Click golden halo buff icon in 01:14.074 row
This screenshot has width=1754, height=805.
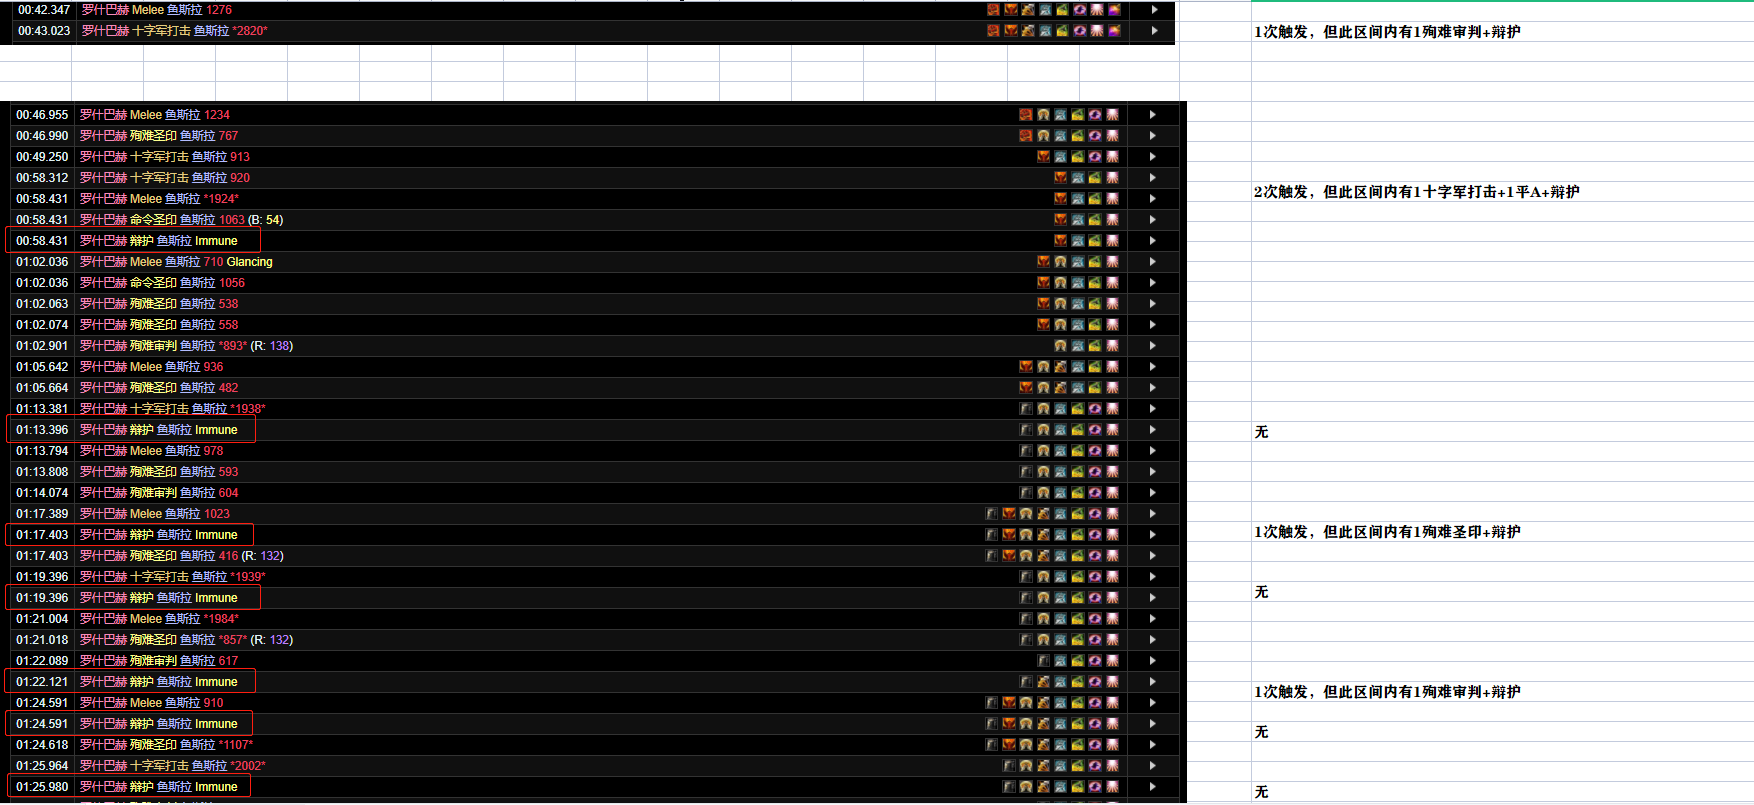(x=1043, y=493)
